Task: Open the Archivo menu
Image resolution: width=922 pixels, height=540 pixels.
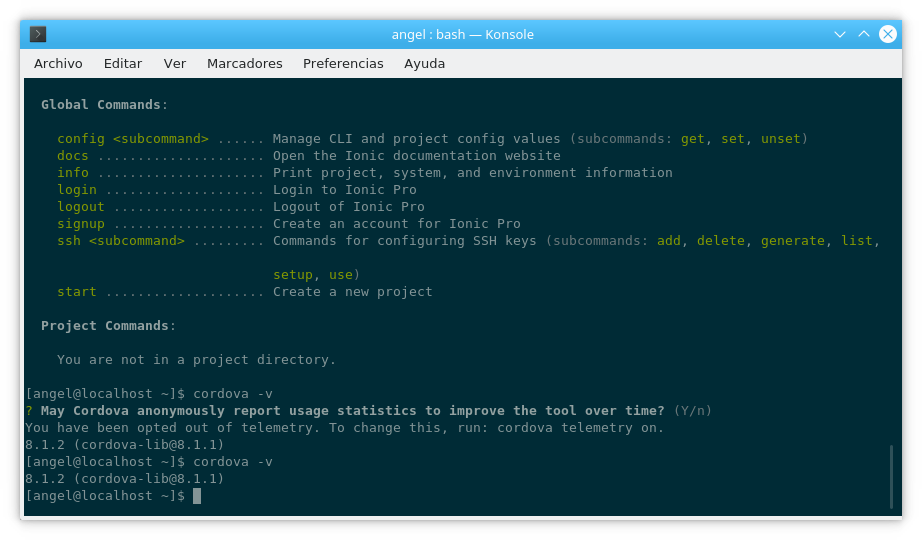Action: (58, 64)
